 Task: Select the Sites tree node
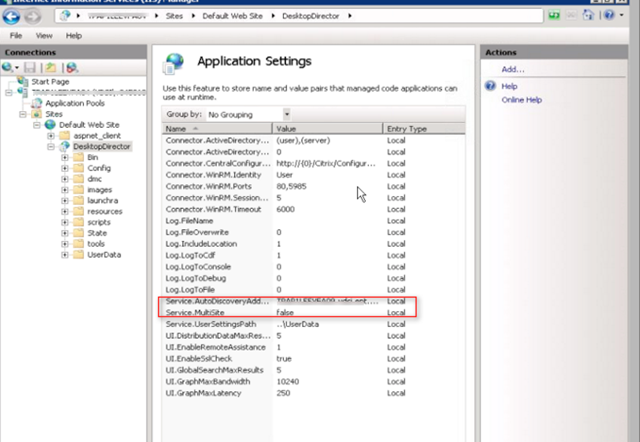(x=54, y=114)
